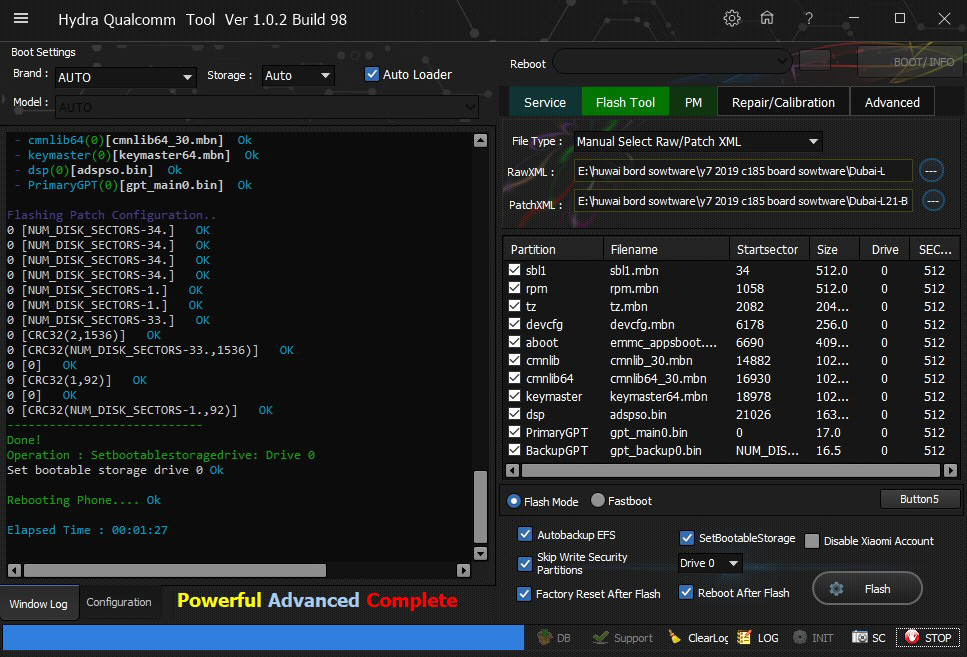Click the Filename column header

pos(666,249)
